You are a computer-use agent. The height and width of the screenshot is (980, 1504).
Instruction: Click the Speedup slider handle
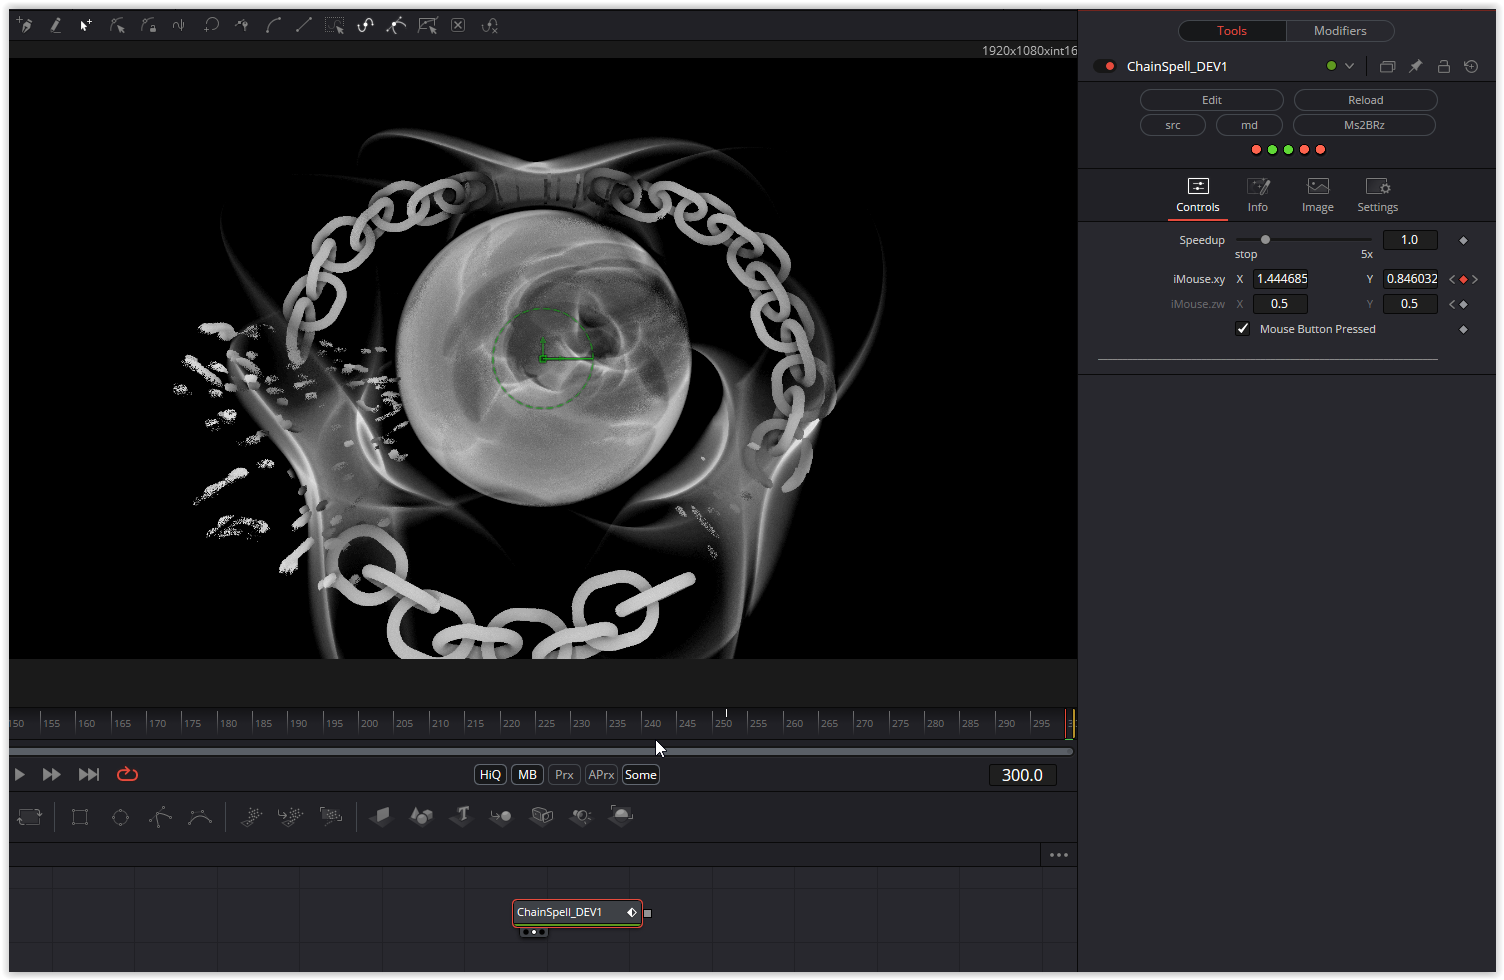[x=1265, y=240]
